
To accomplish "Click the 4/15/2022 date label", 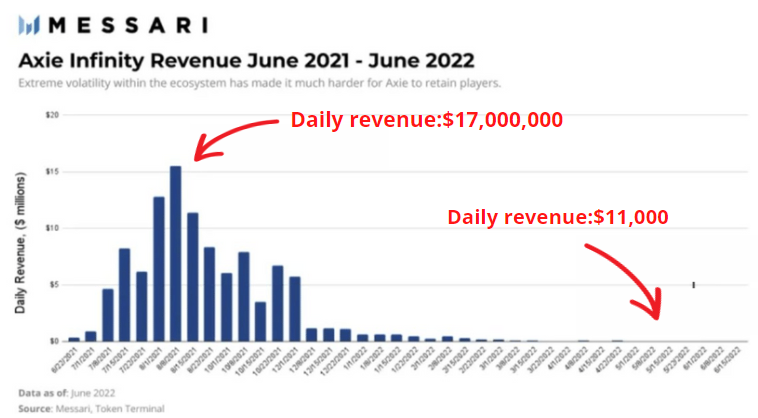I will click(x=592, y=359).
